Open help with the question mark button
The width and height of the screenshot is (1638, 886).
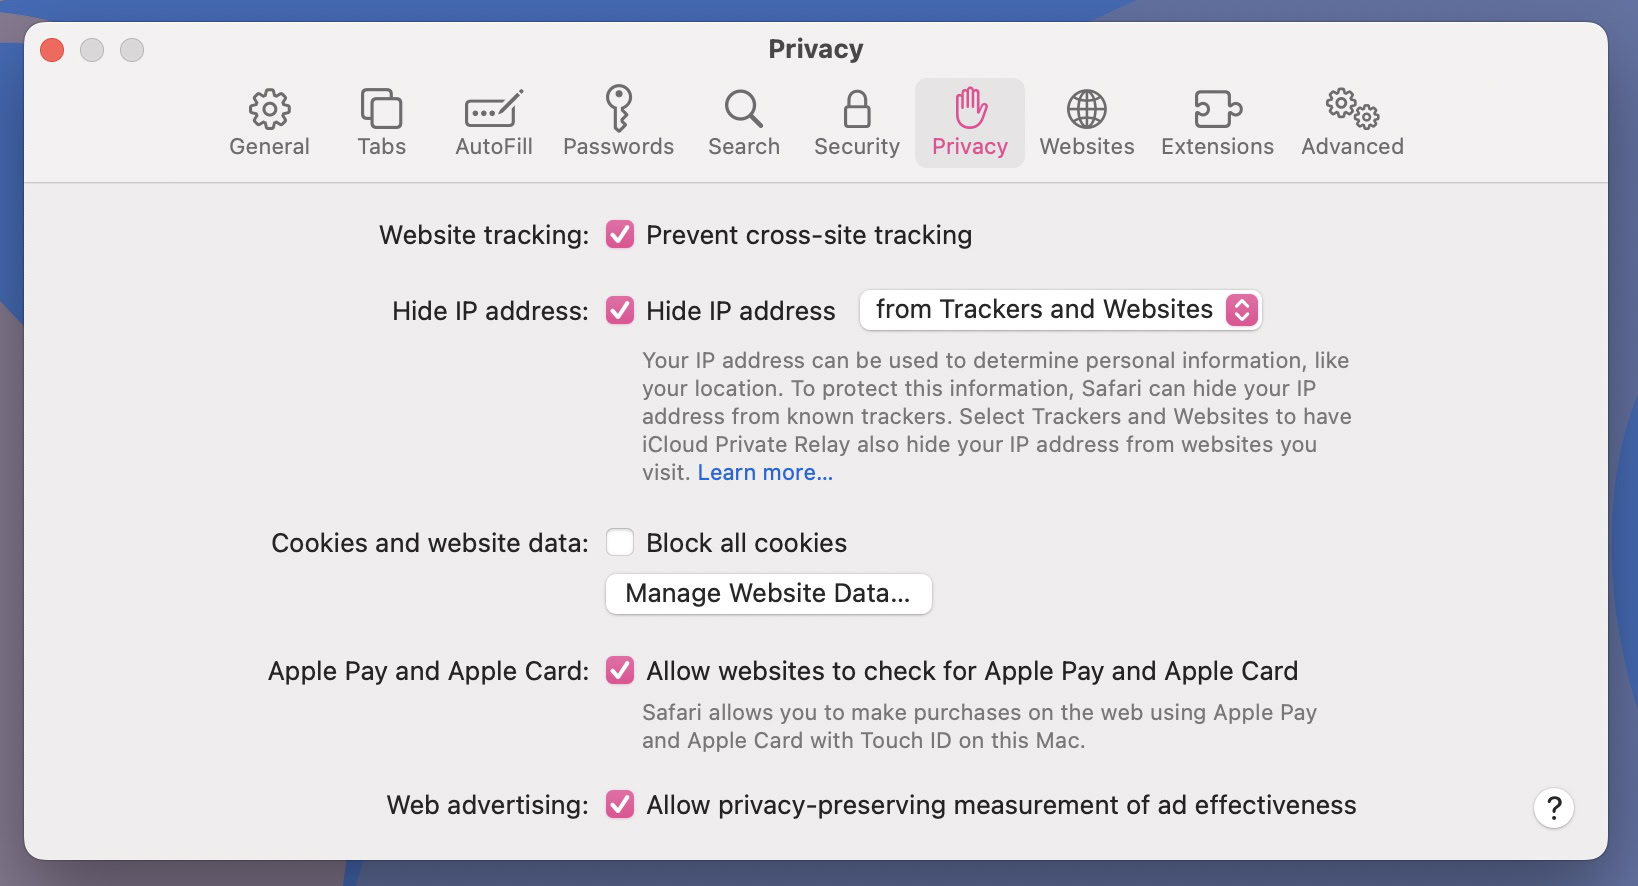coord(1553,808)
